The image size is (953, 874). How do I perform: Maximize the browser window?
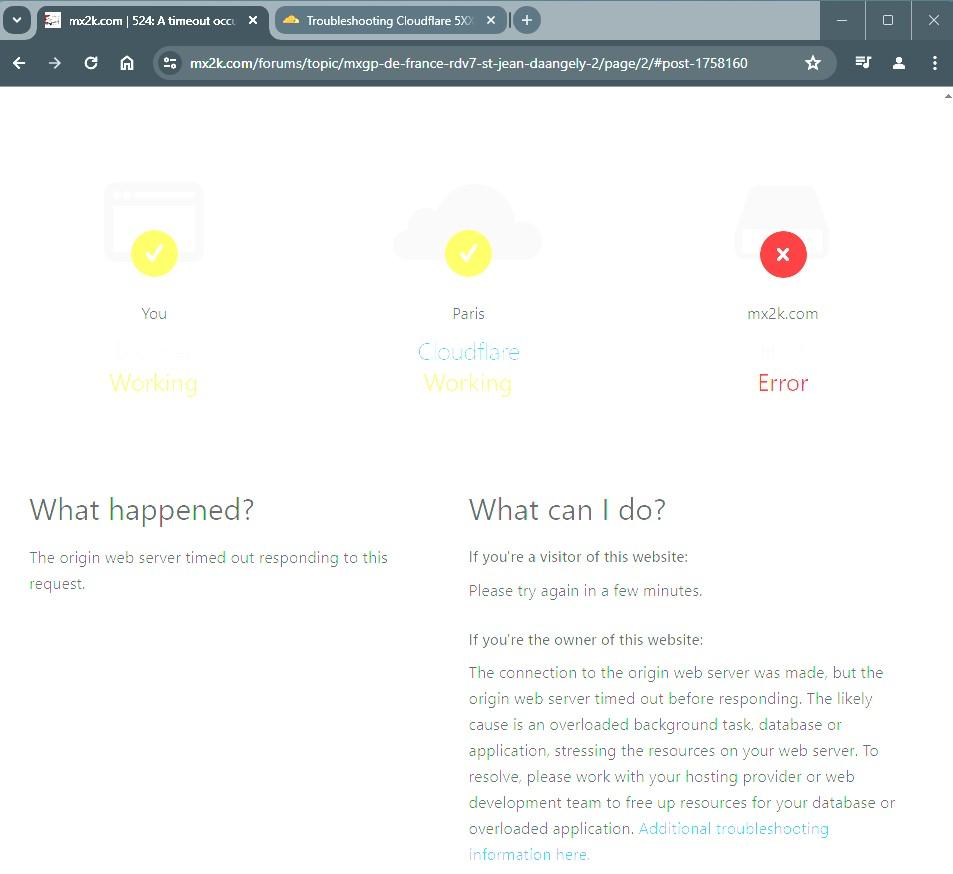pos(888,20)
